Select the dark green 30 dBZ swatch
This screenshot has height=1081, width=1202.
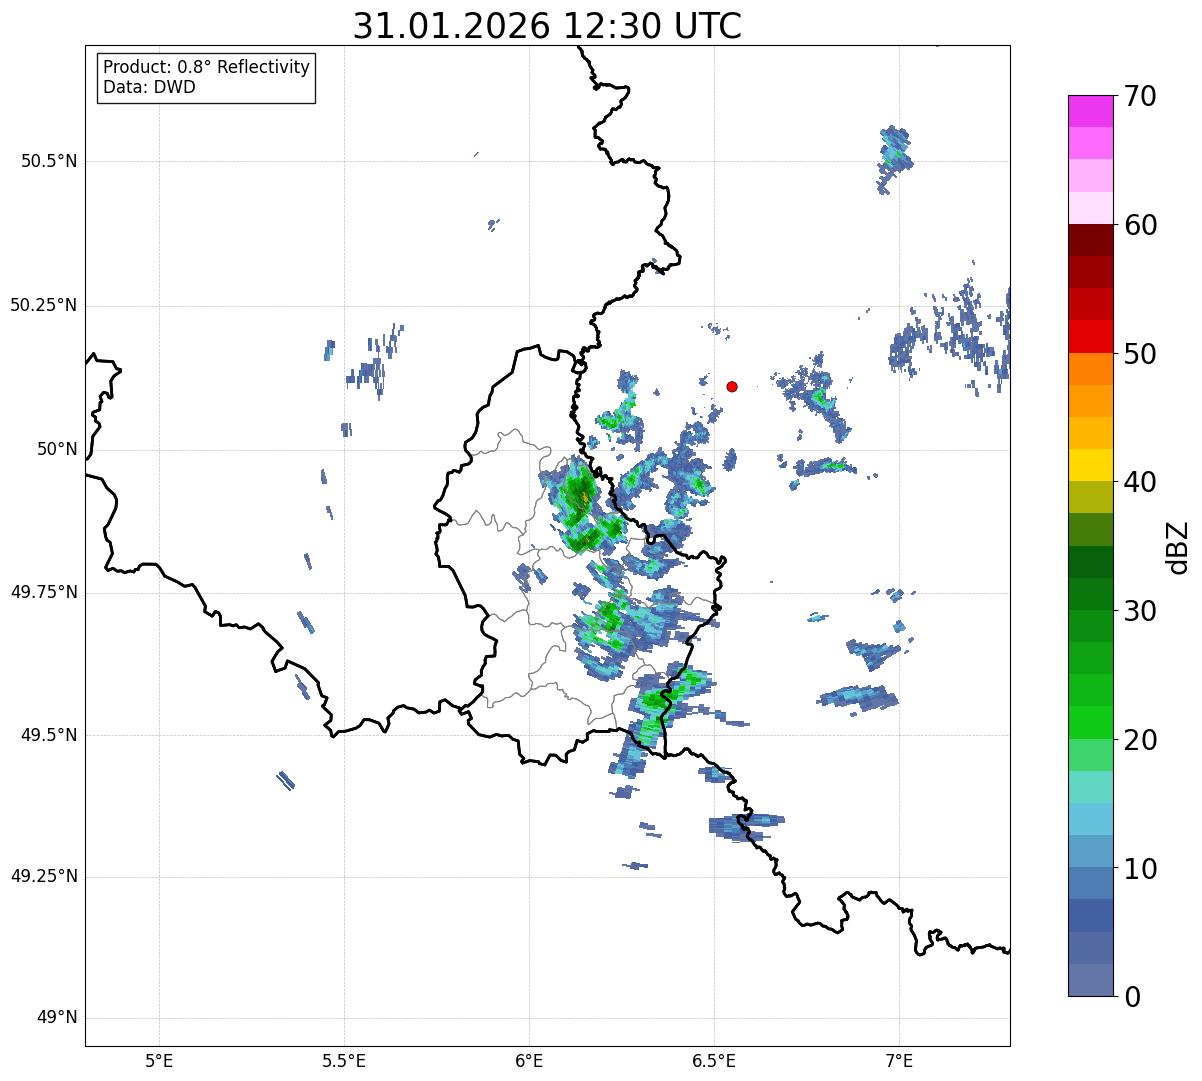[x=1090, y=594]
